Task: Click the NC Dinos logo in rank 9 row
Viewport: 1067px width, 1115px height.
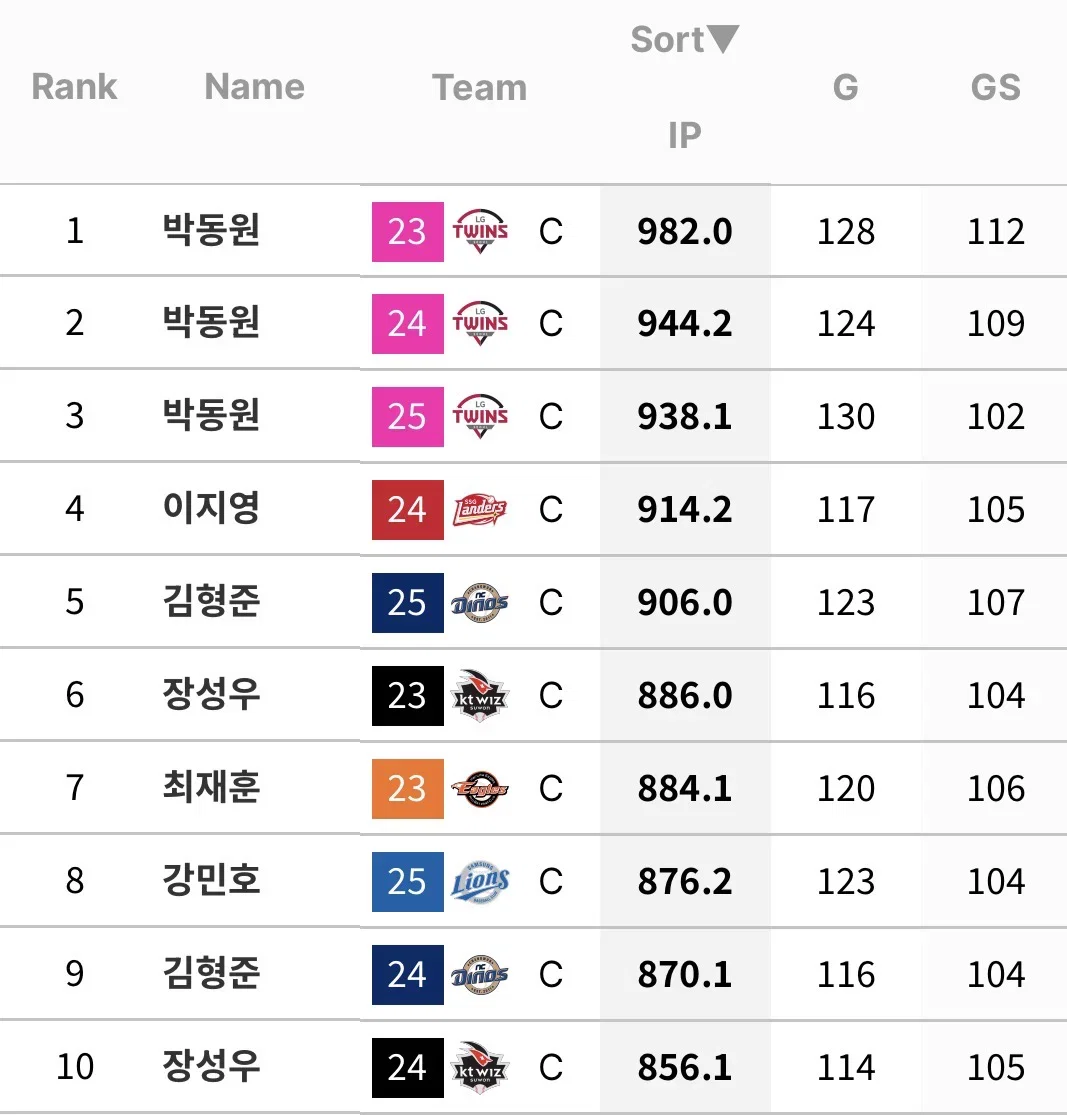Action: pos(480,975)
